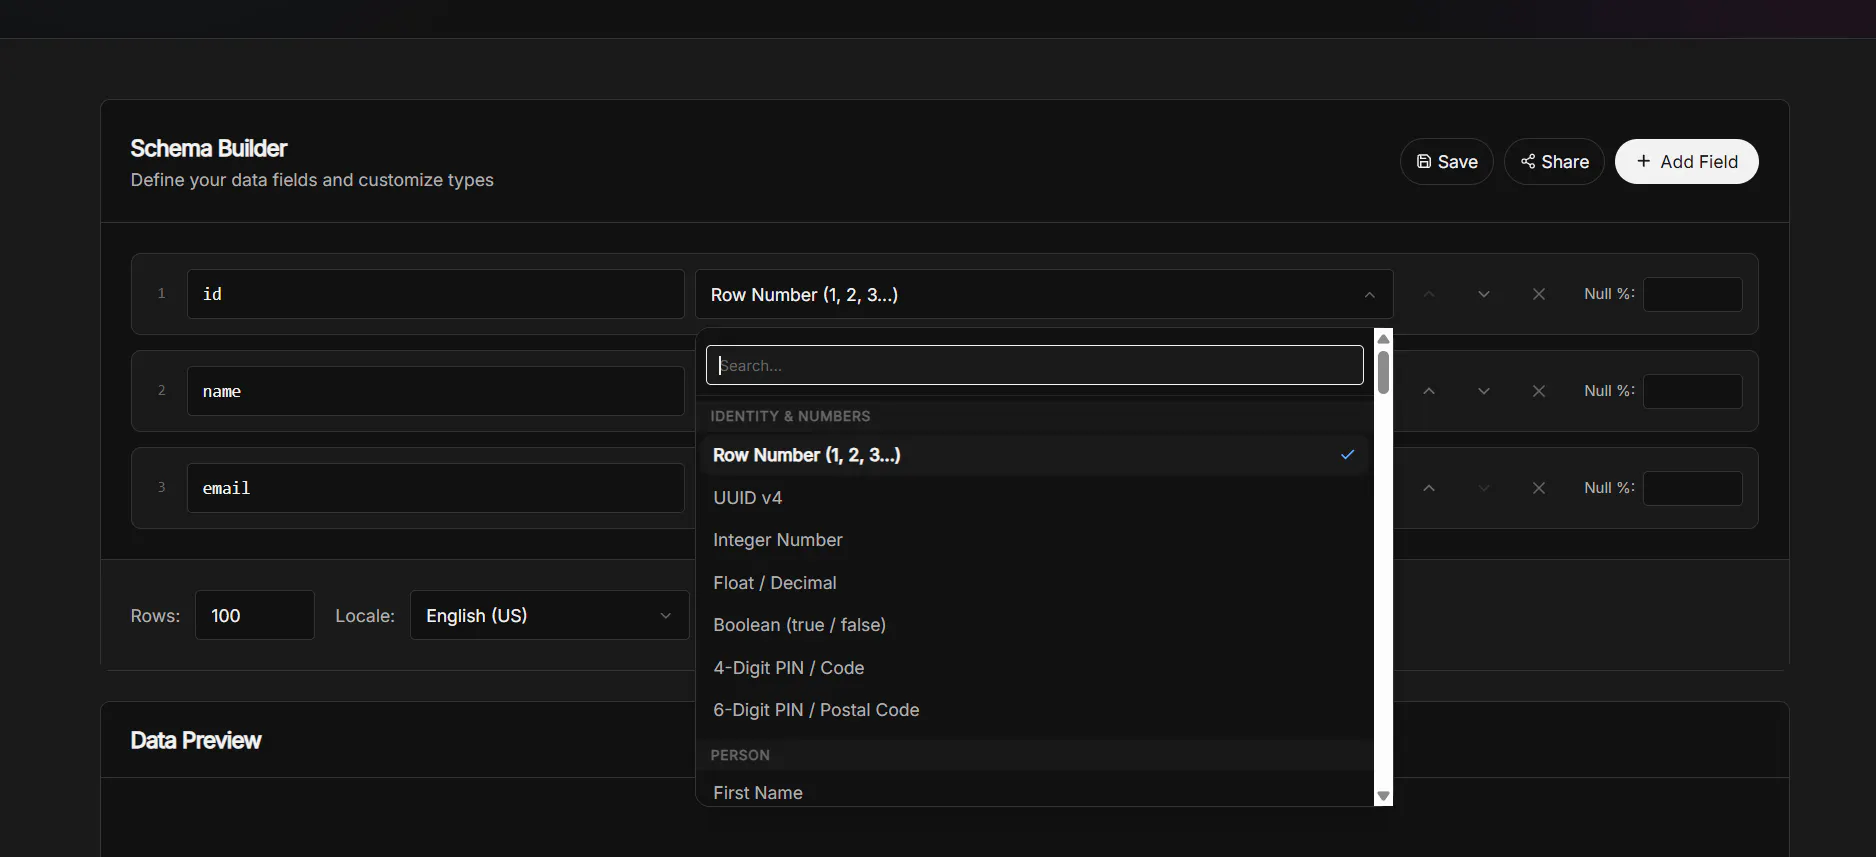Viewport: 1876px width, 857px height.
Task: Click the Add Field button
Action: click(1686, 162)
